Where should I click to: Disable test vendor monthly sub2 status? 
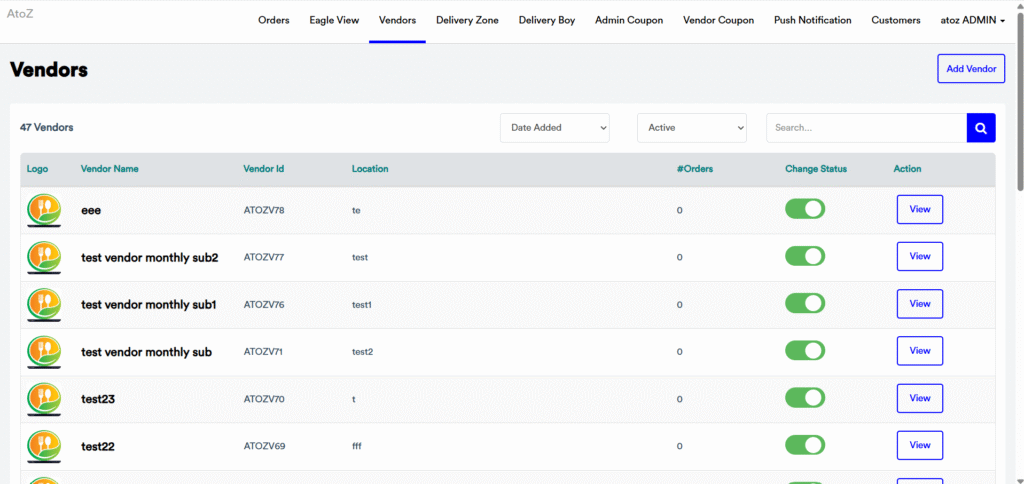[805, 256]
